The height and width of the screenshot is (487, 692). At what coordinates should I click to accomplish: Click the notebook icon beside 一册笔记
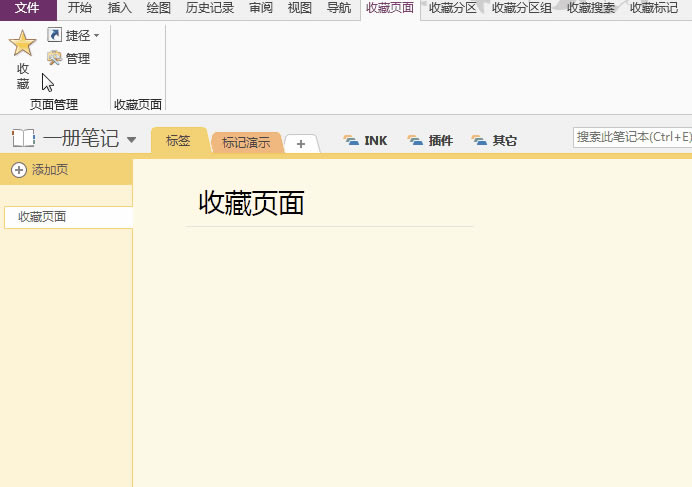click(x=23, y=138)
